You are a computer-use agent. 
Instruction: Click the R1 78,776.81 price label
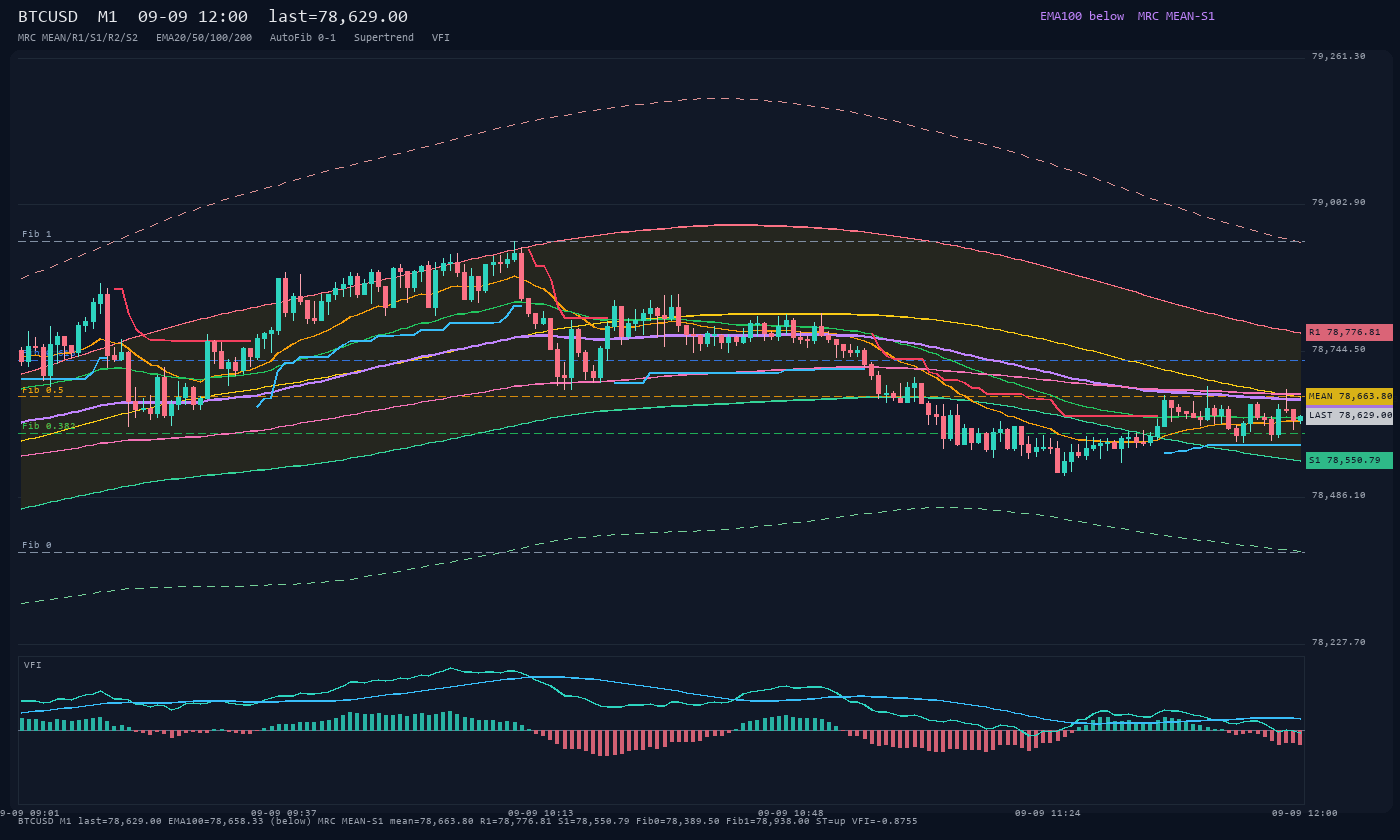(1349, 332)
